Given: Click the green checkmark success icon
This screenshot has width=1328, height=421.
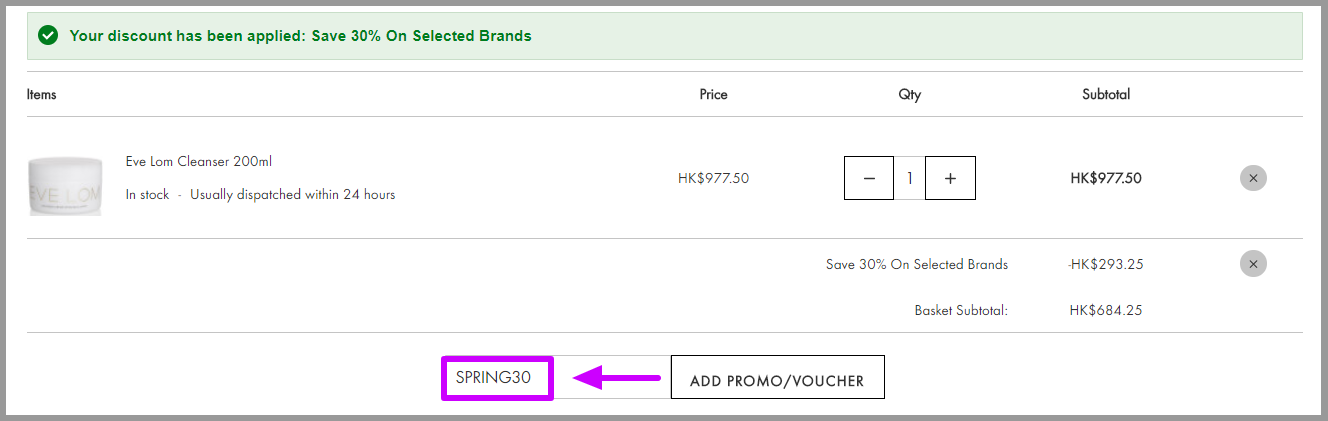Looking at the screenshot, I should pyautogui.click(x=47, y=36).
